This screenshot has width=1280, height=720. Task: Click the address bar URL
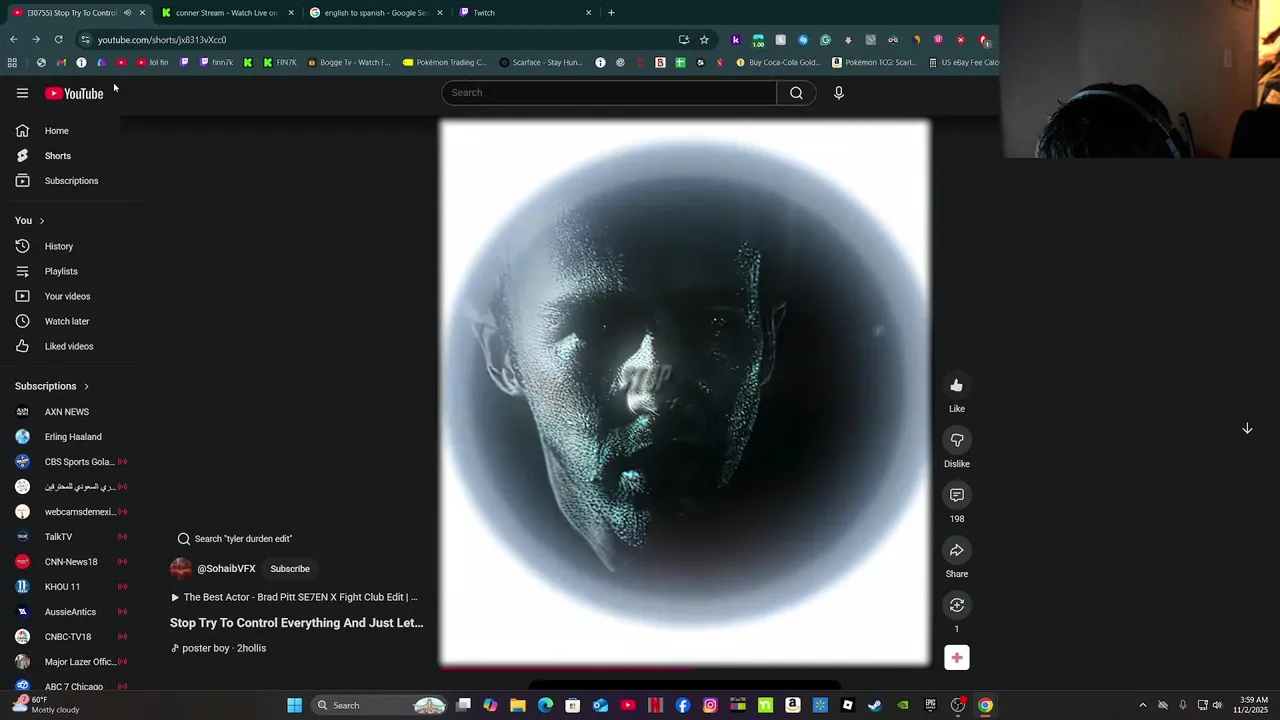162,40
